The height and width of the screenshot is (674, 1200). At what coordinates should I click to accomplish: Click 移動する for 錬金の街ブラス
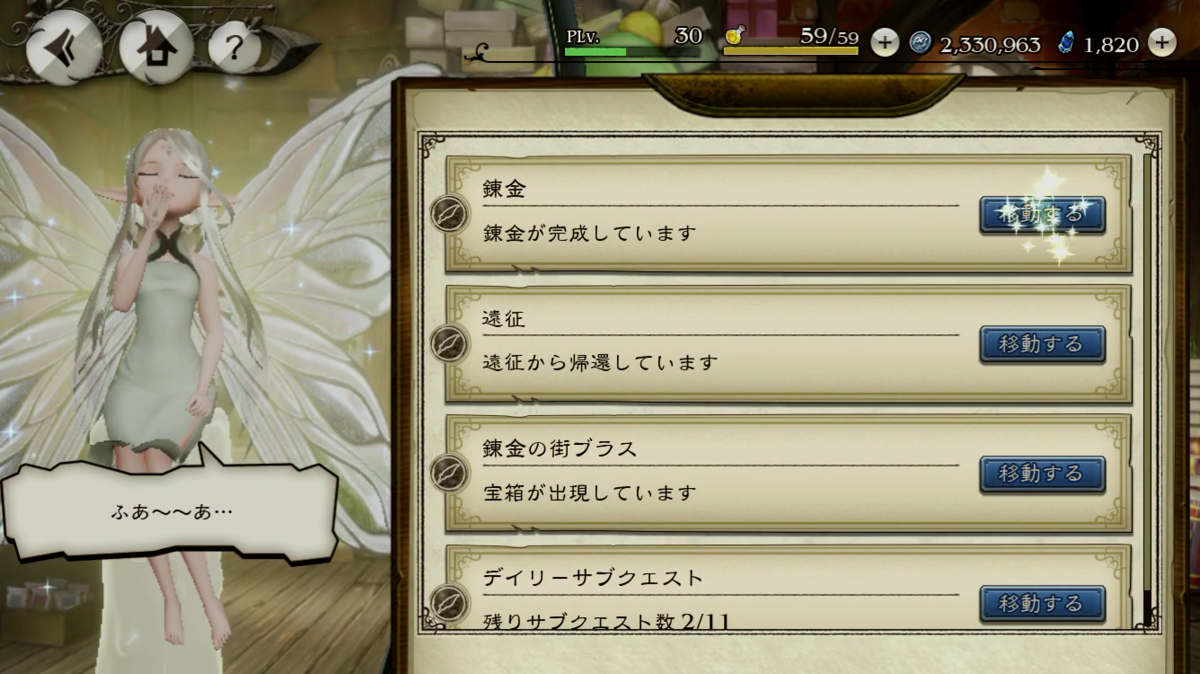[1042, 474]
